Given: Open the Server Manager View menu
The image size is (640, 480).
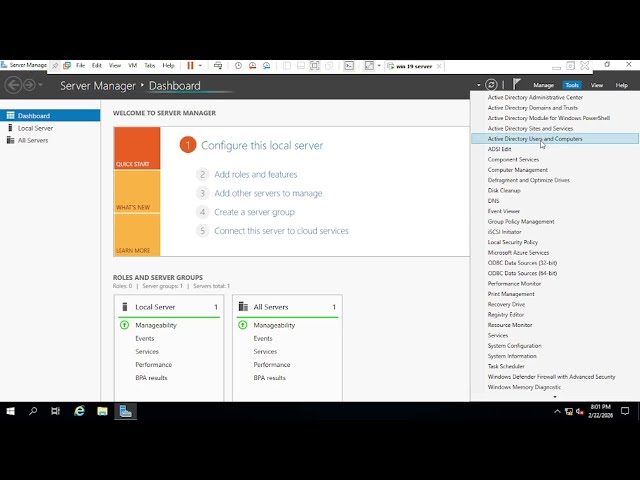Looking at the screenshot, I should coord(597,85).
